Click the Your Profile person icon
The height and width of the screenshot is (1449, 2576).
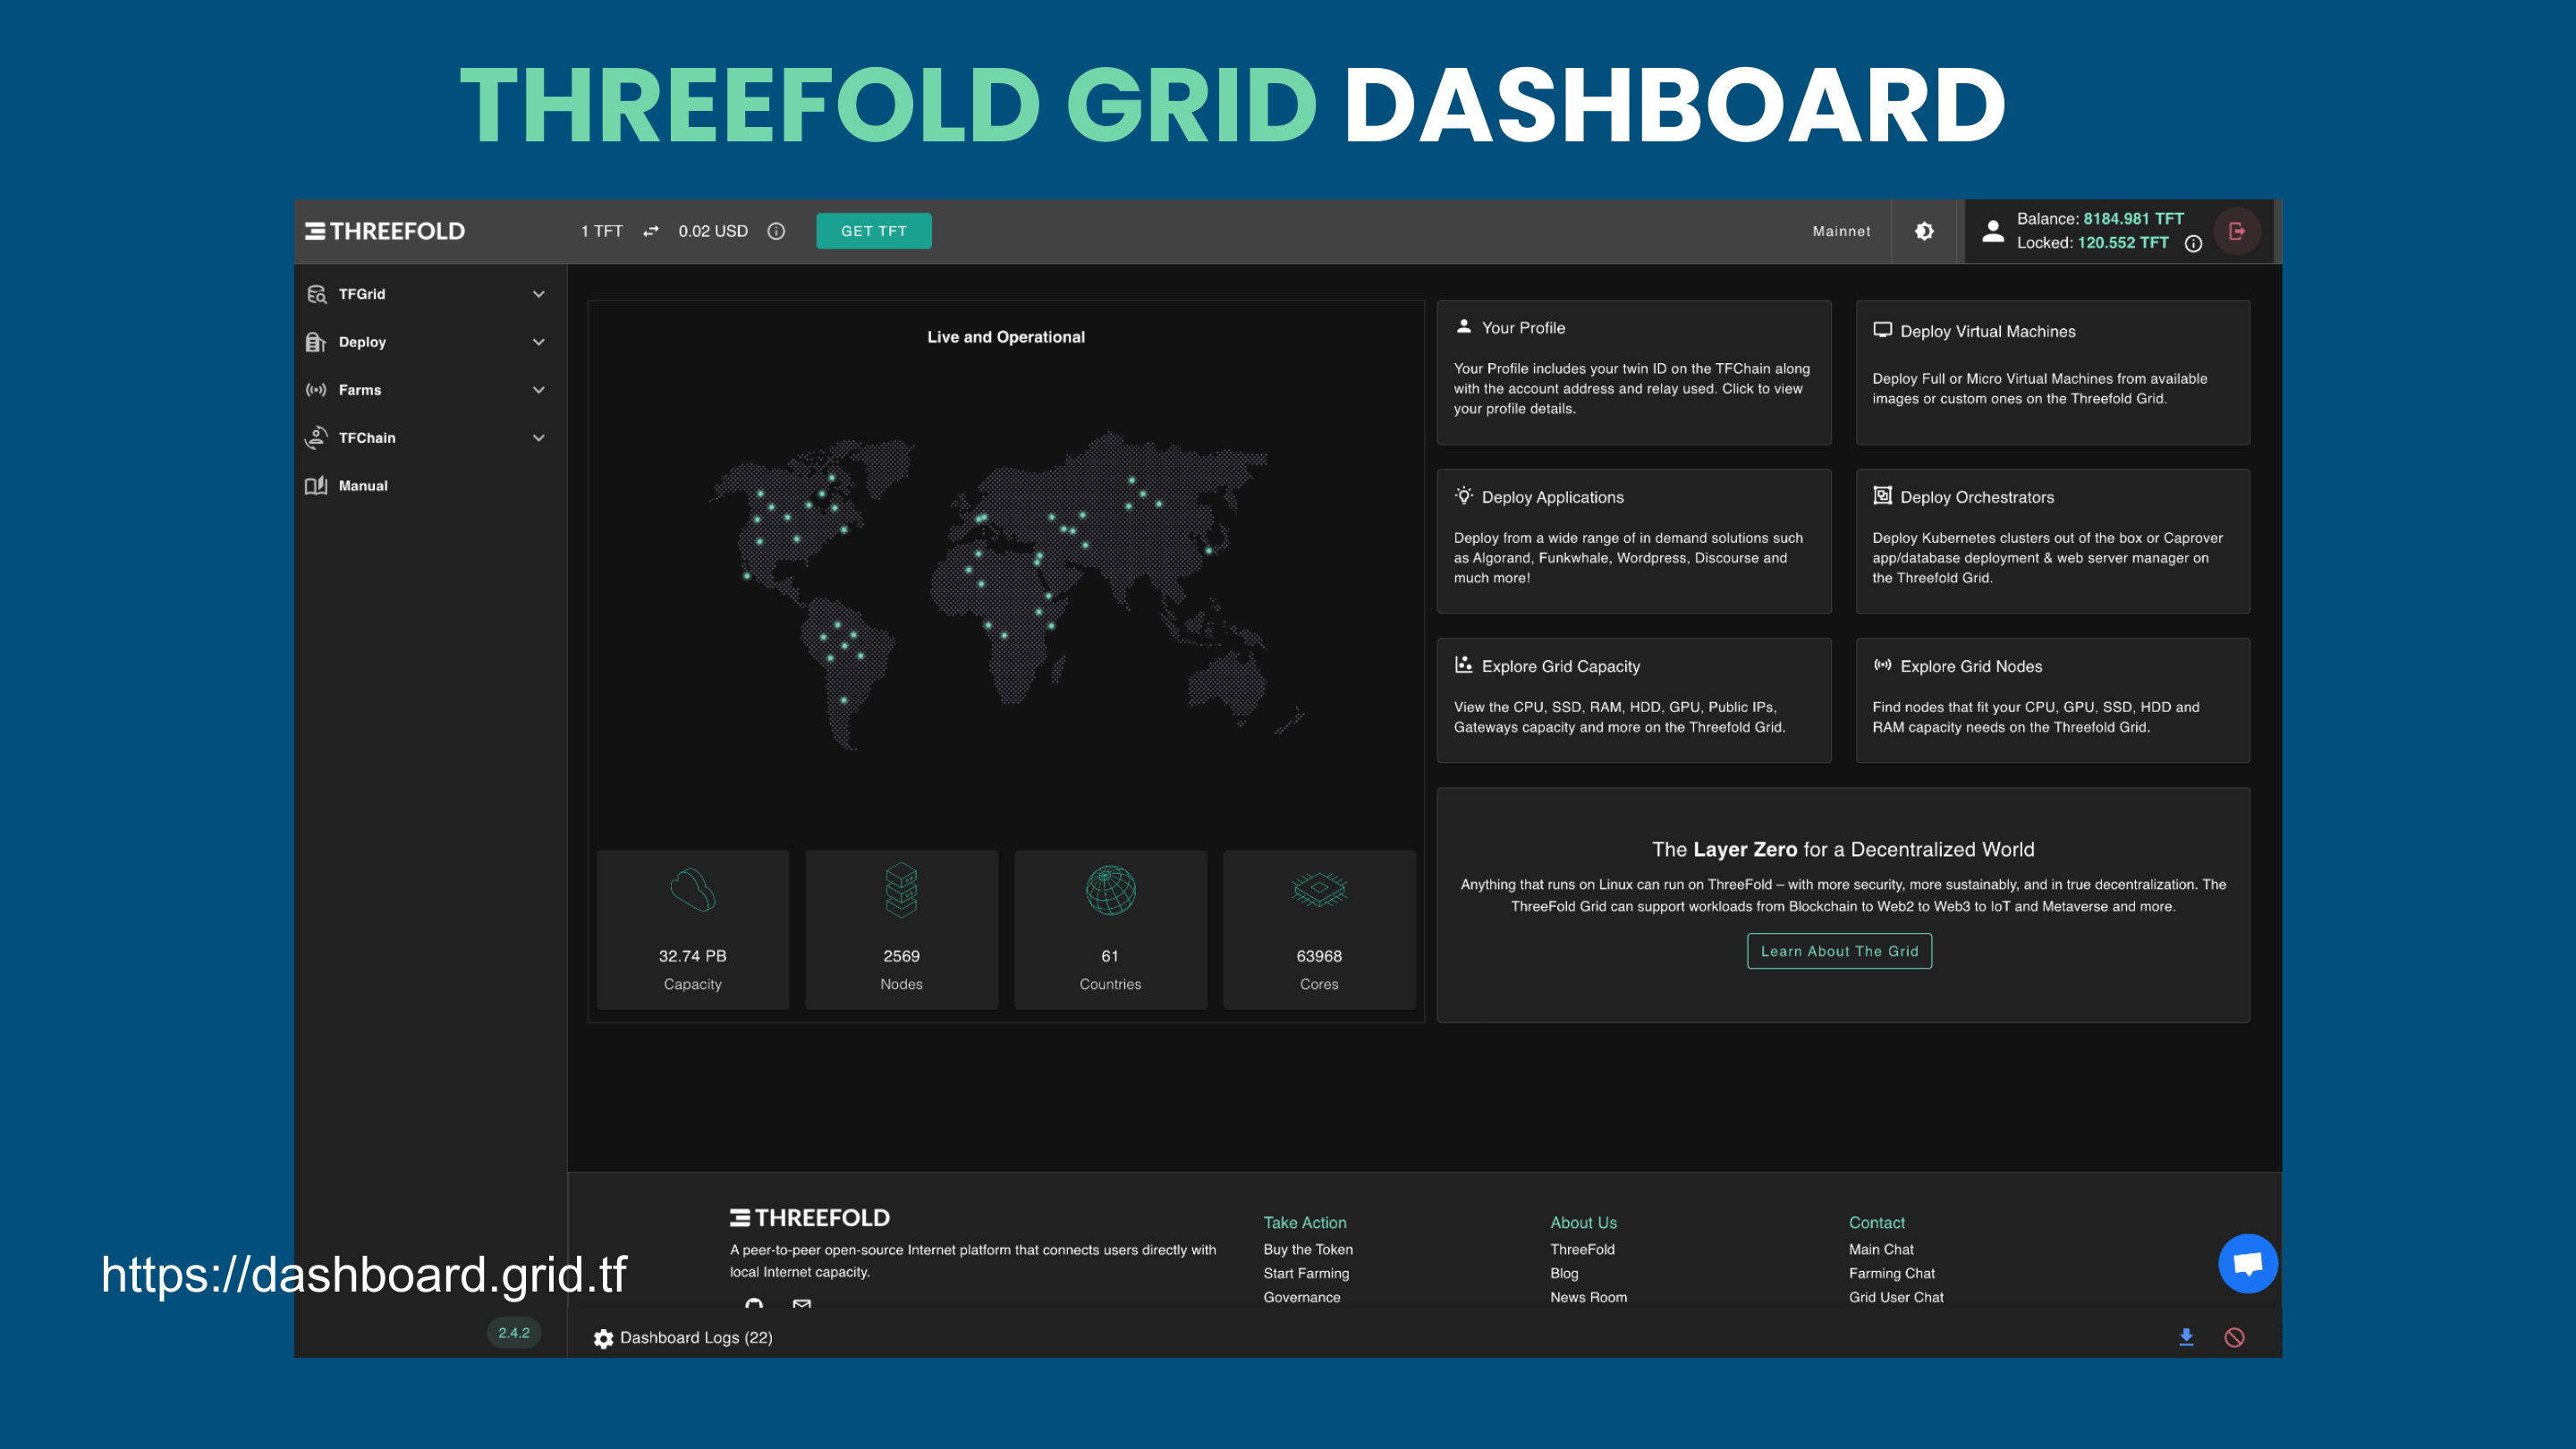click(1463, 327)
